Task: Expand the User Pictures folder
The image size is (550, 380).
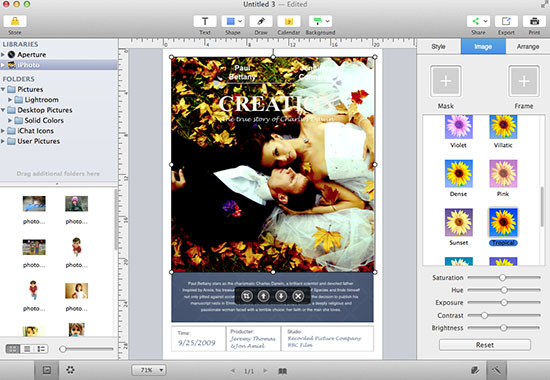Action: click(x=3, y=141)
